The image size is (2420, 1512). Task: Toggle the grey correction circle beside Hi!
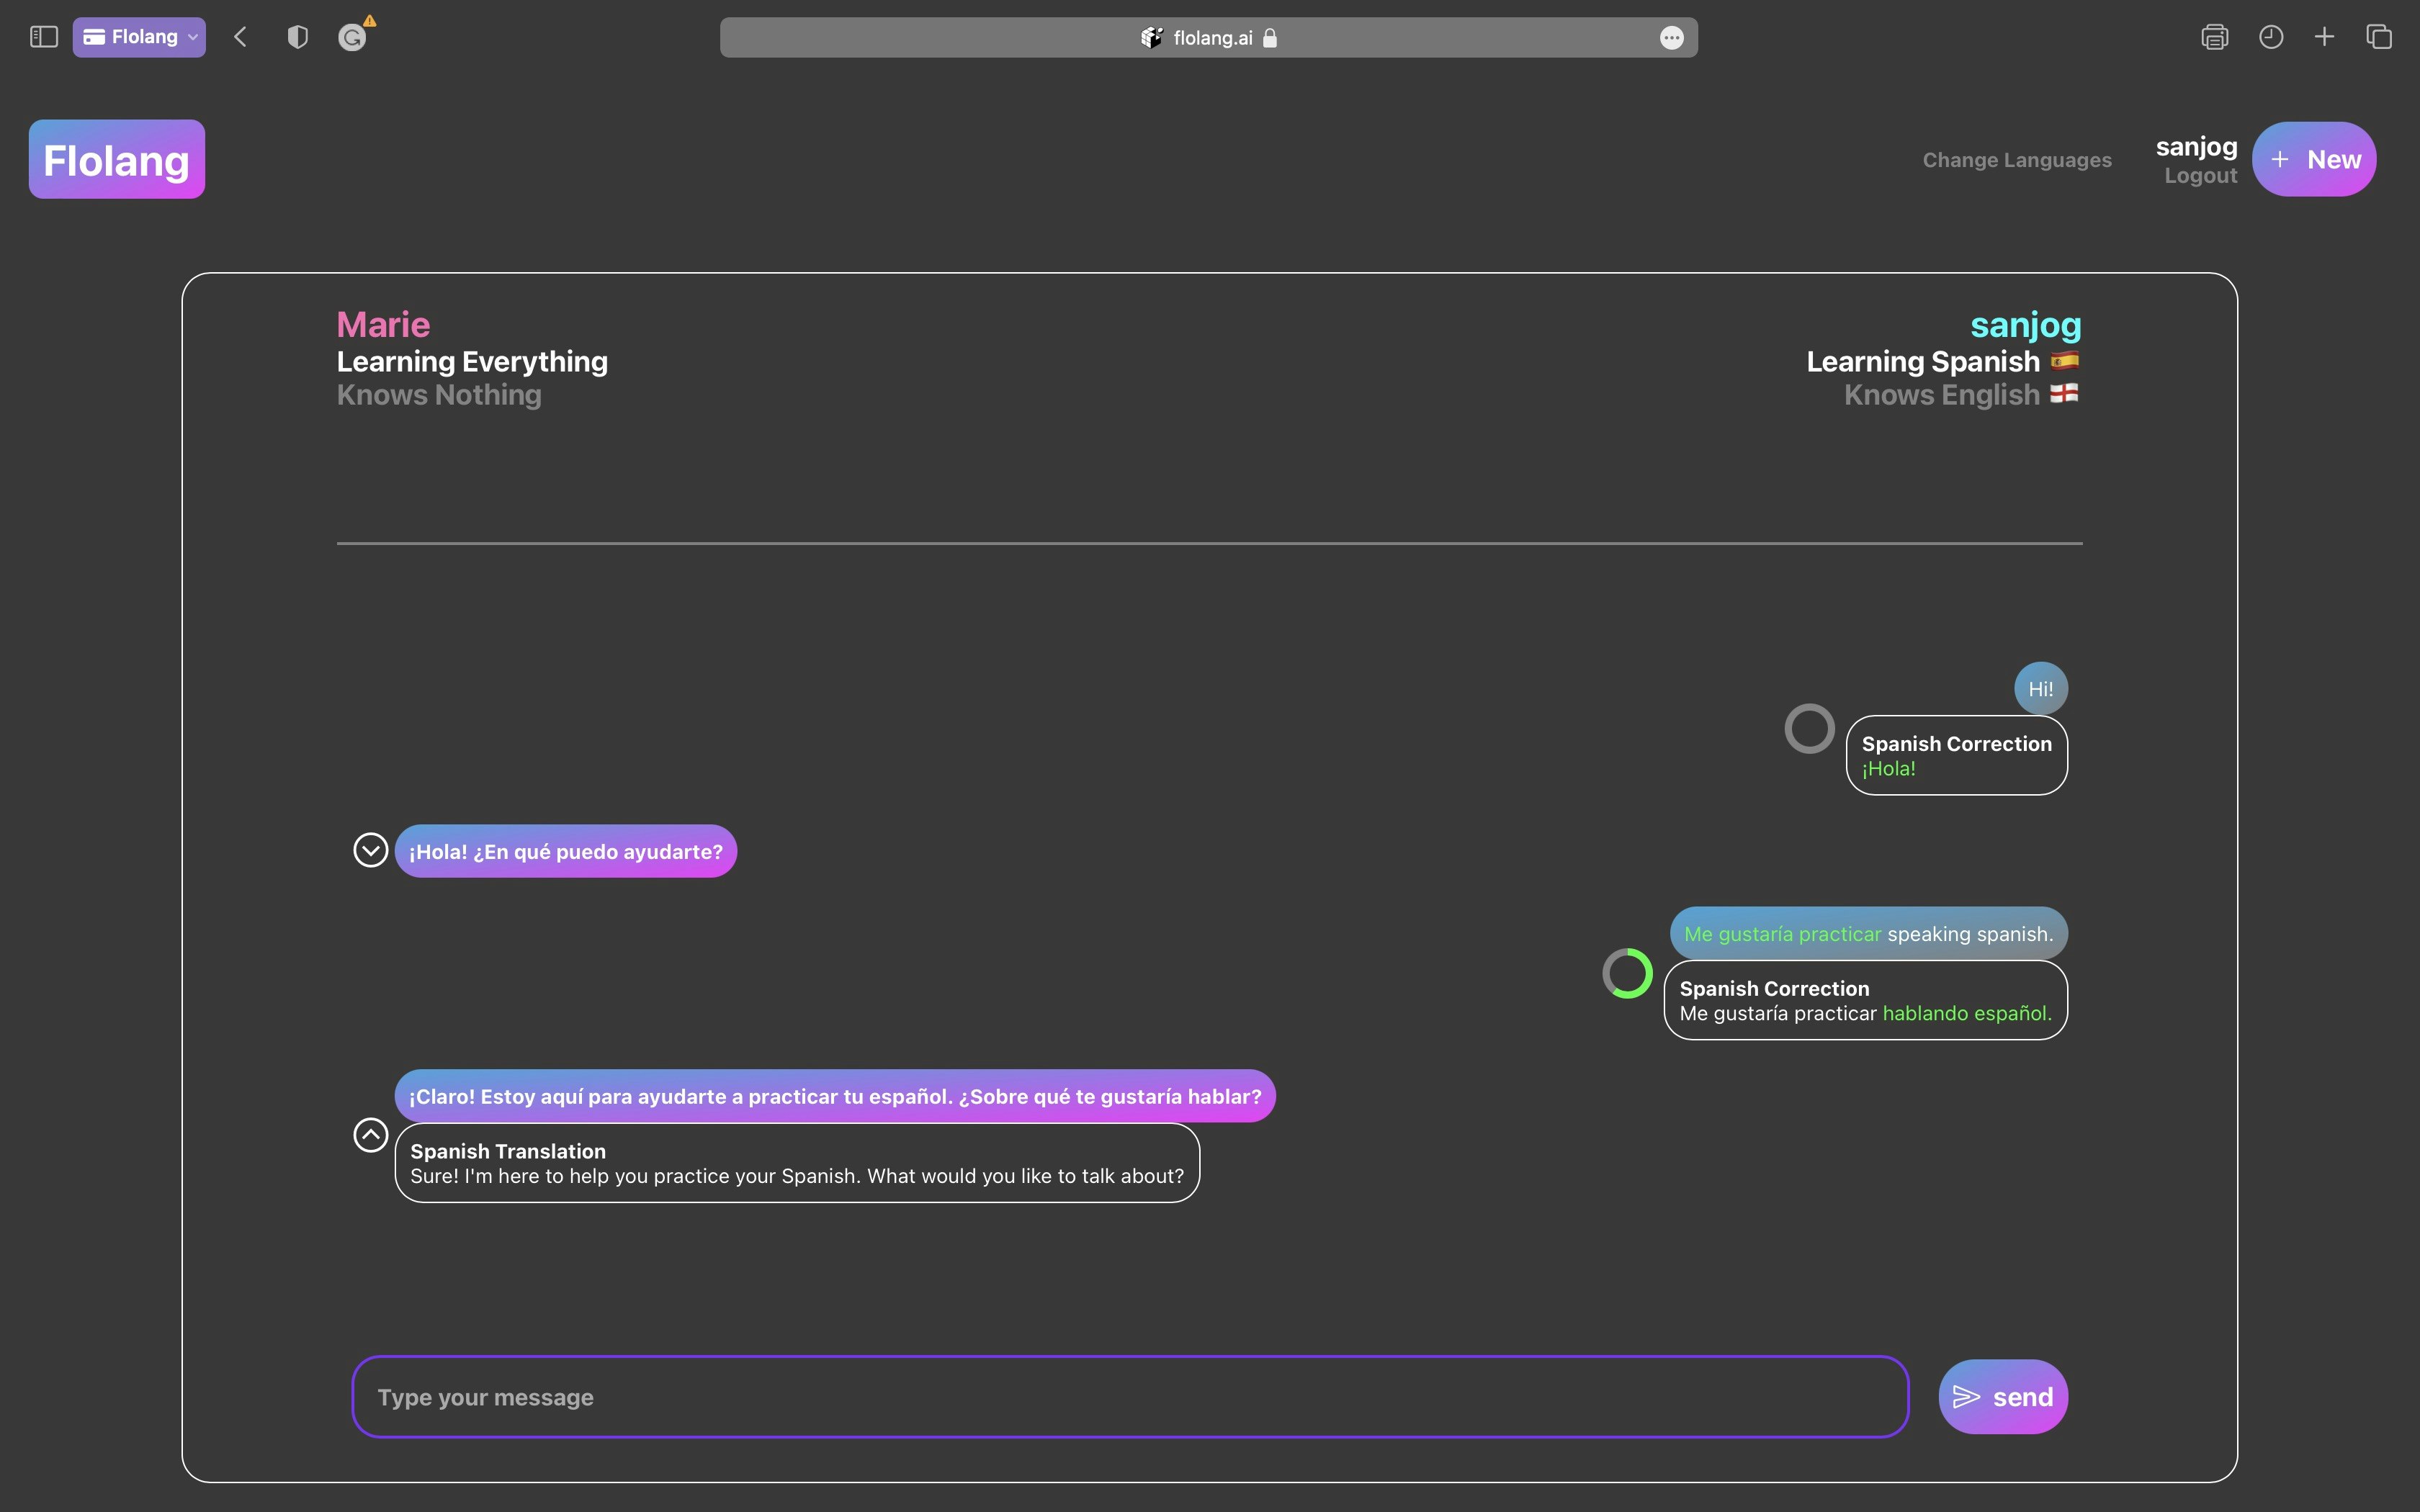[x=1809, y=729]
